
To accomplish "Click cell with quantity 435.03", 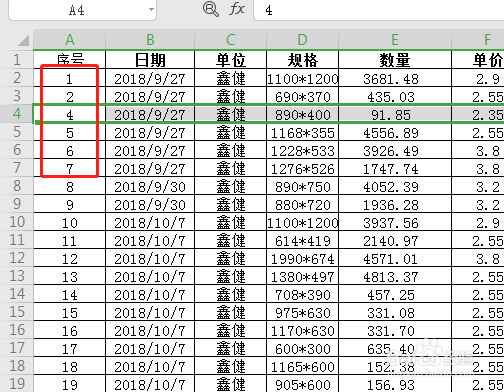I will tap(395, 96).
